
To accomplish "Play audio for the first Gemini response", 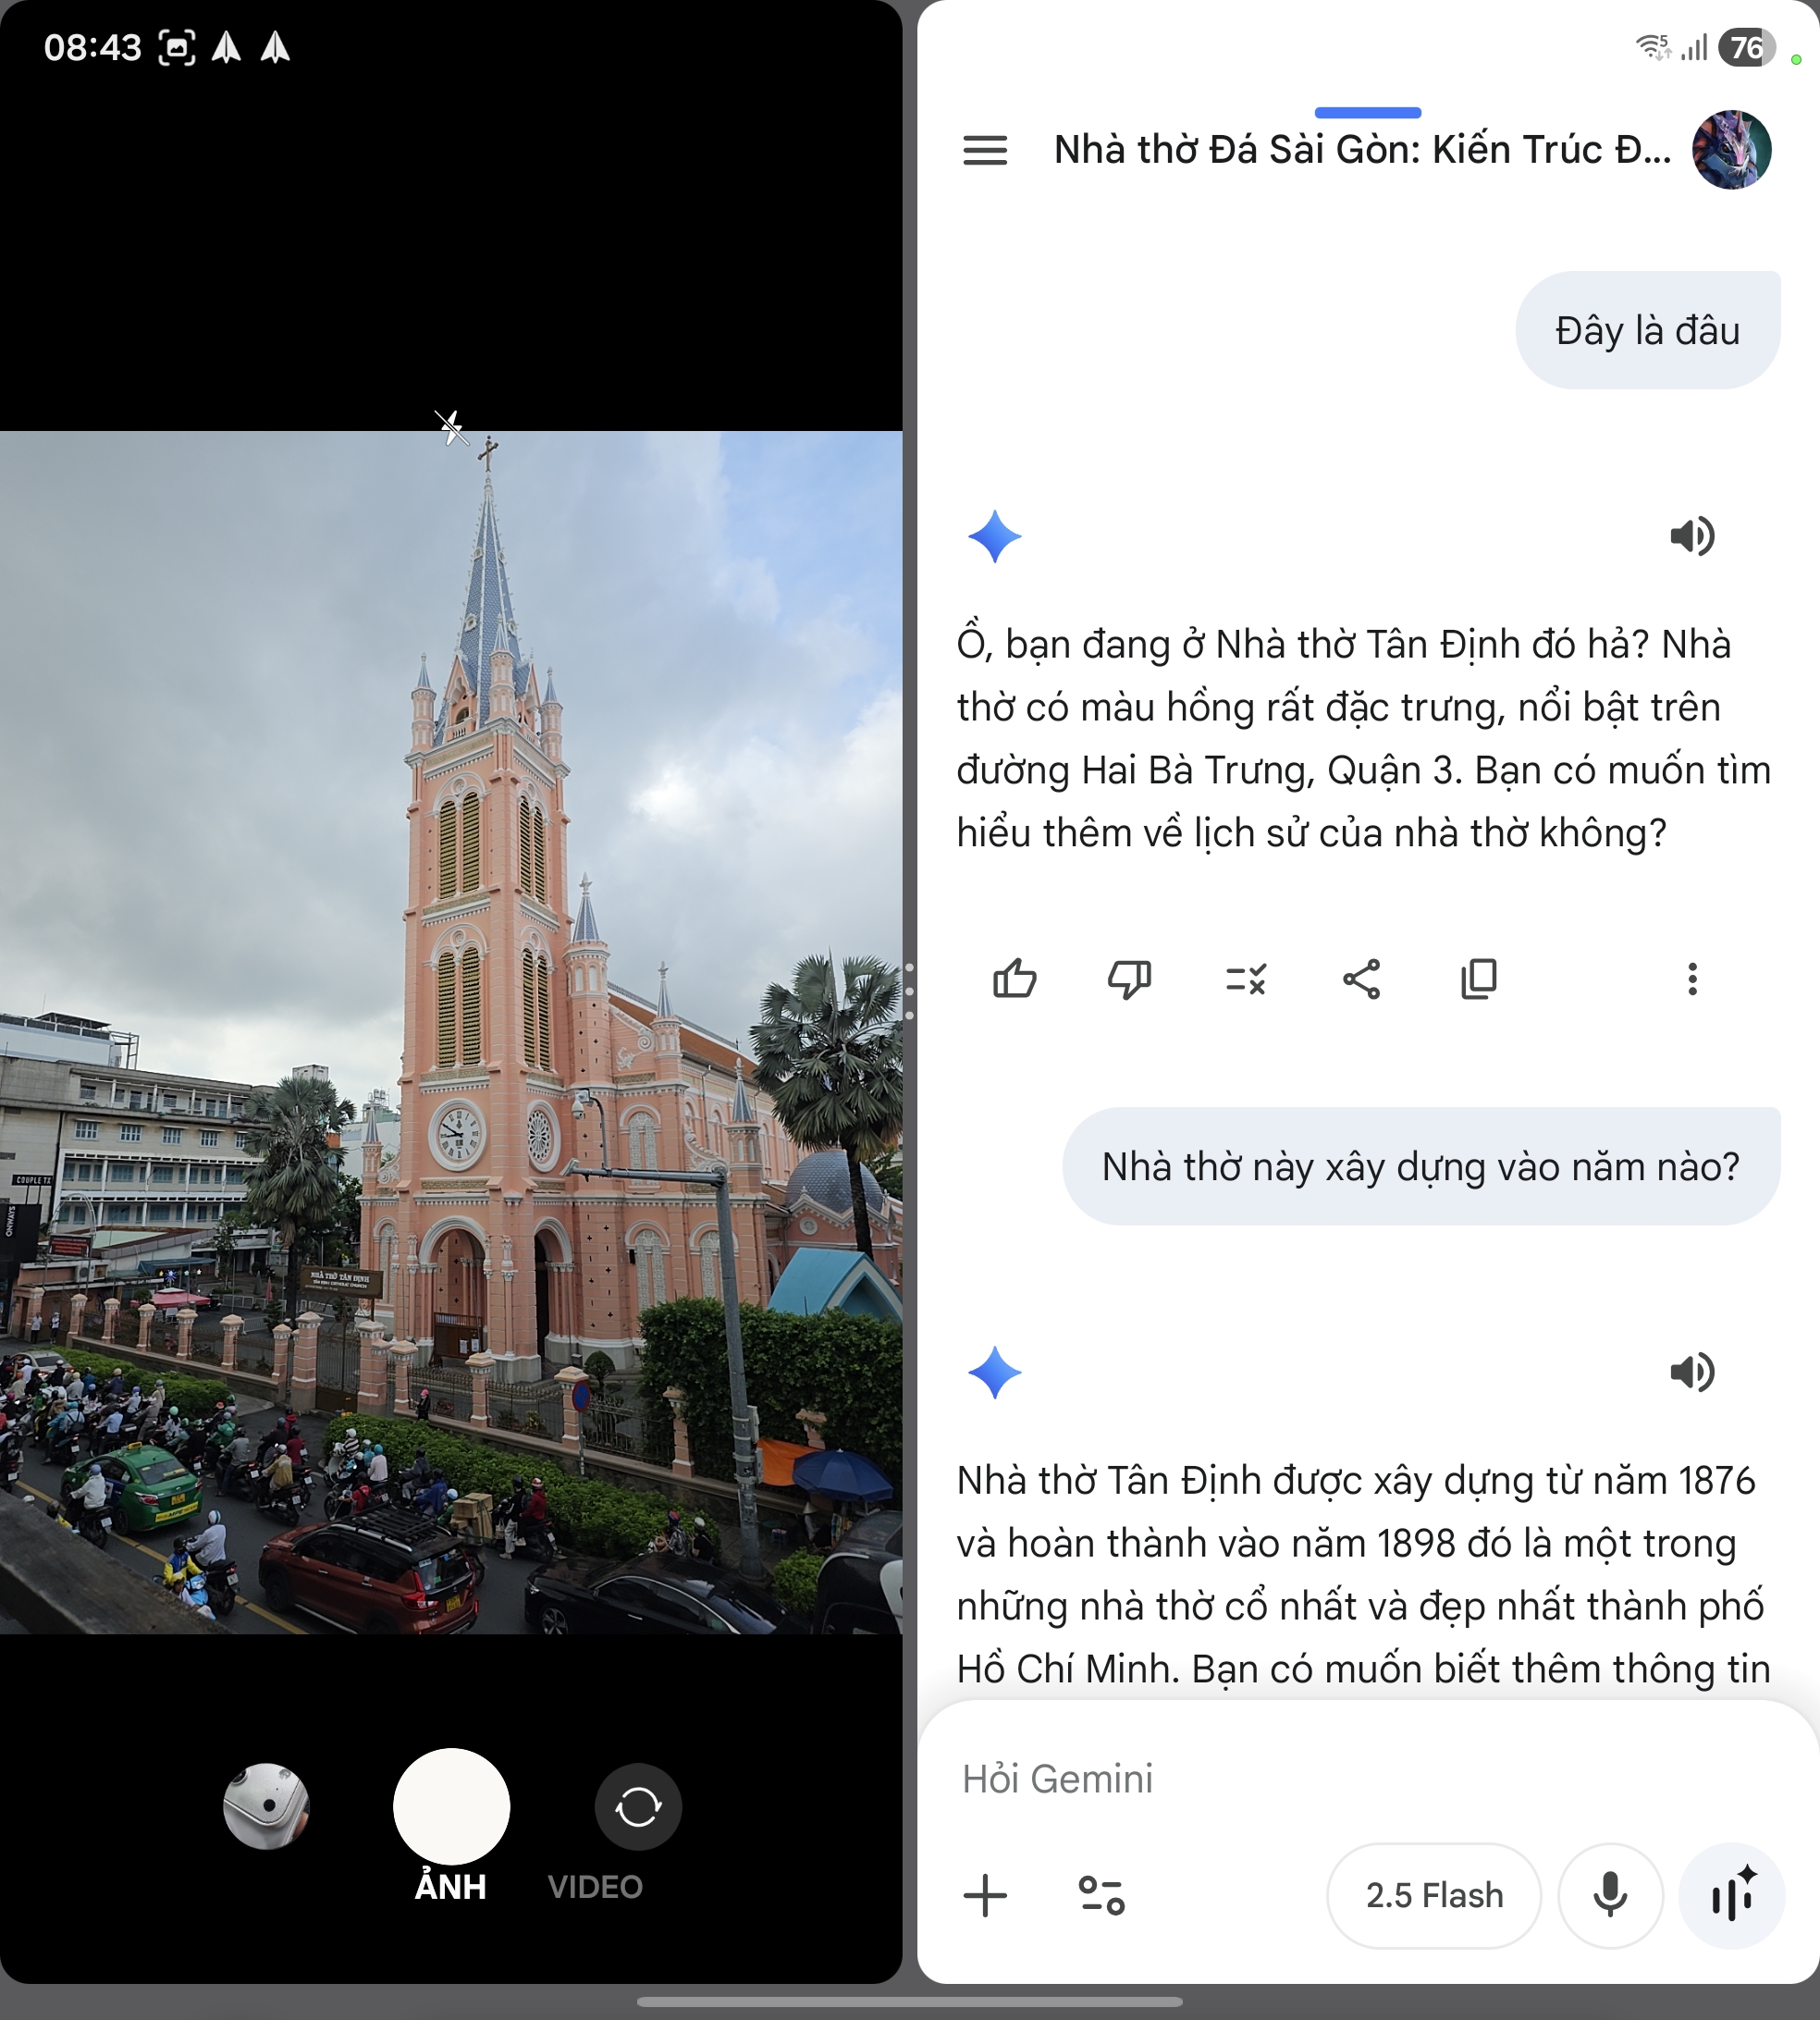I will coord(1691,537).
